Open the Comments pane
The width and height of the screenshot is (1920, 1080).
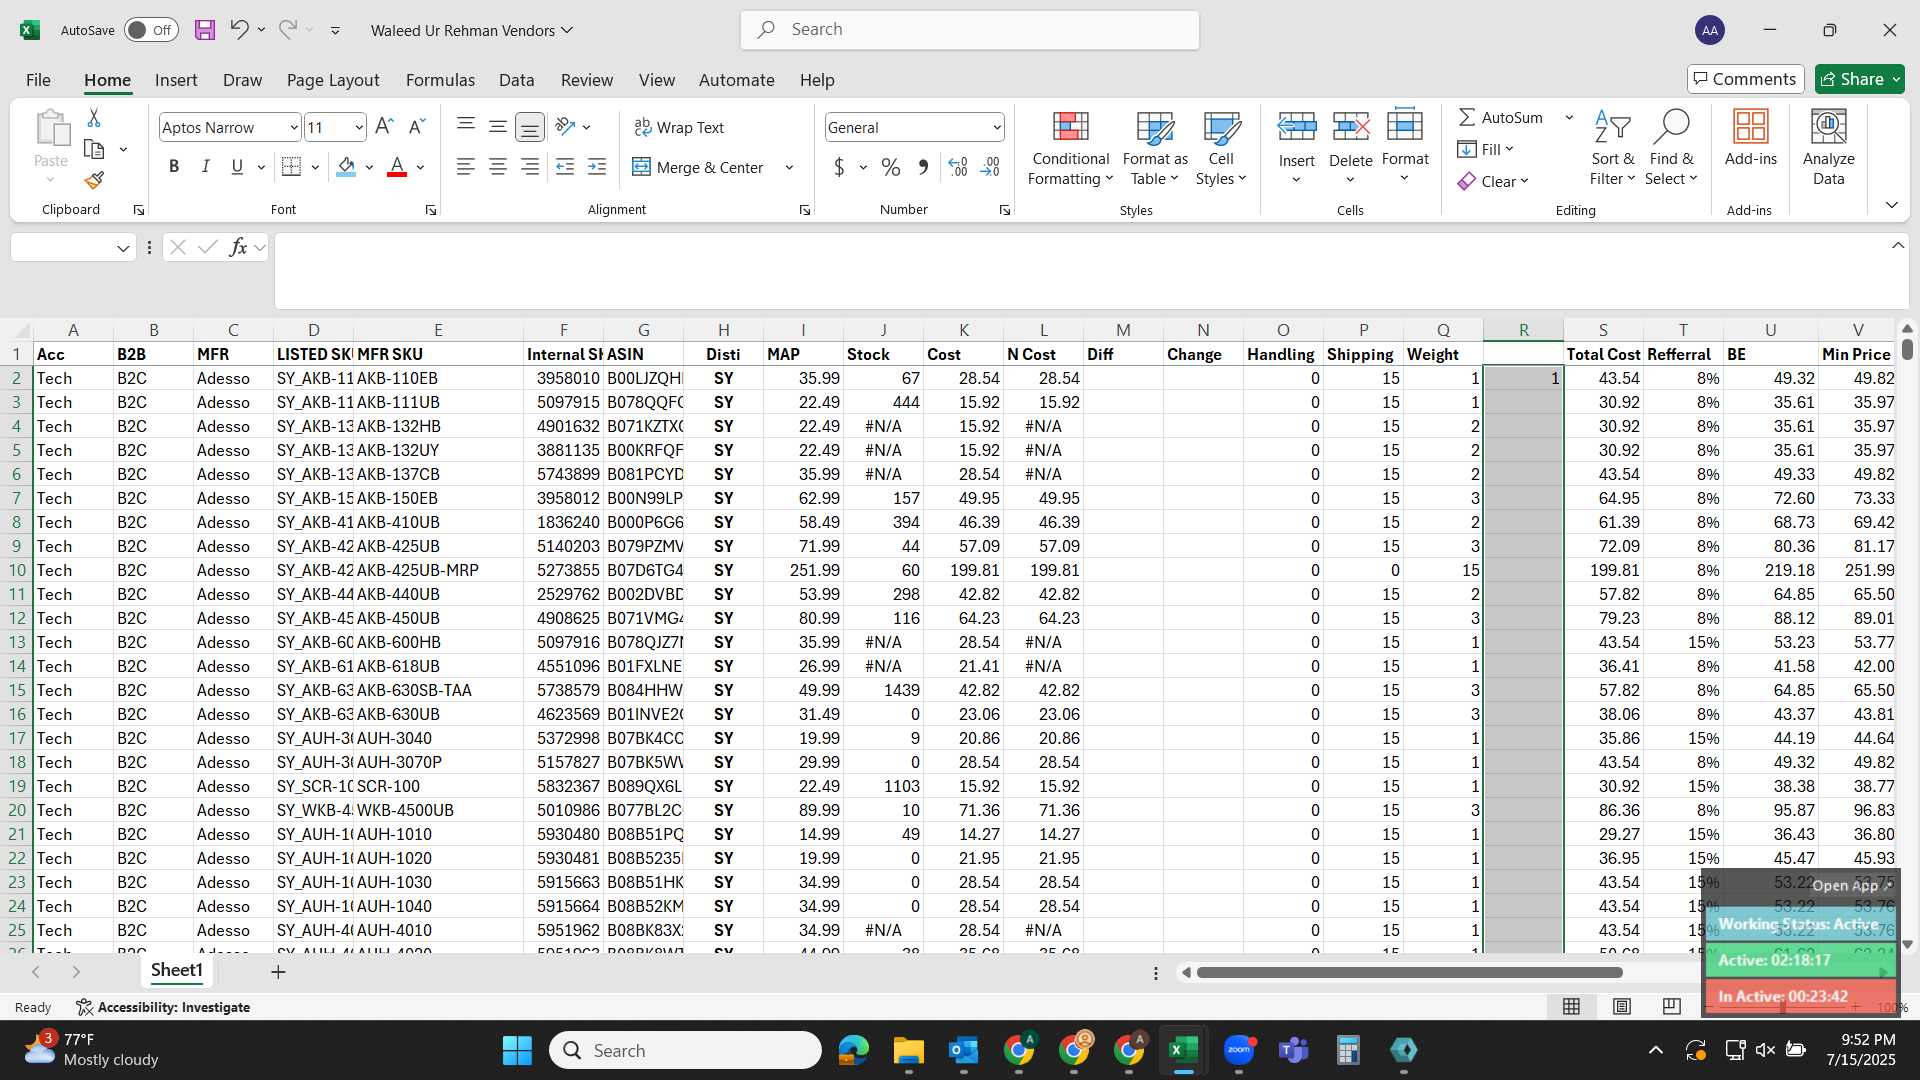1745,79
